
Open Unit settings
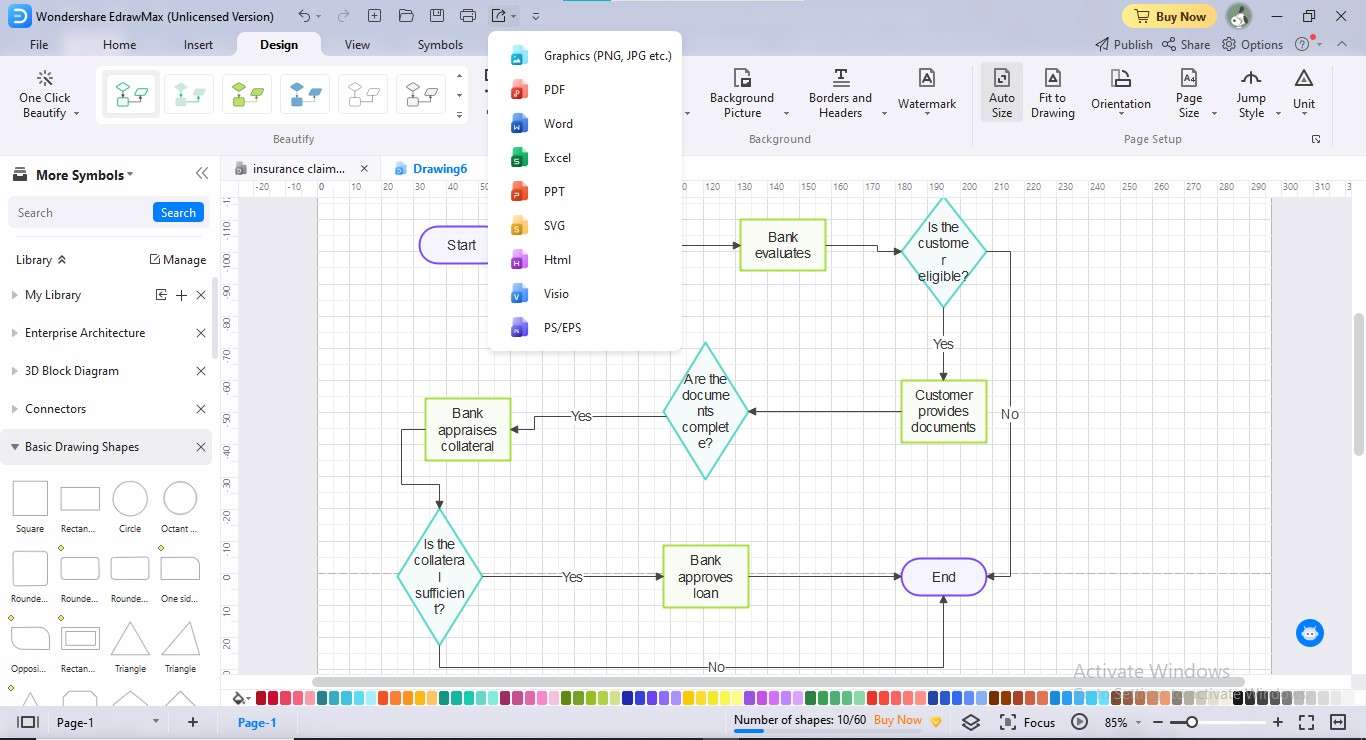coord(1304,91)
